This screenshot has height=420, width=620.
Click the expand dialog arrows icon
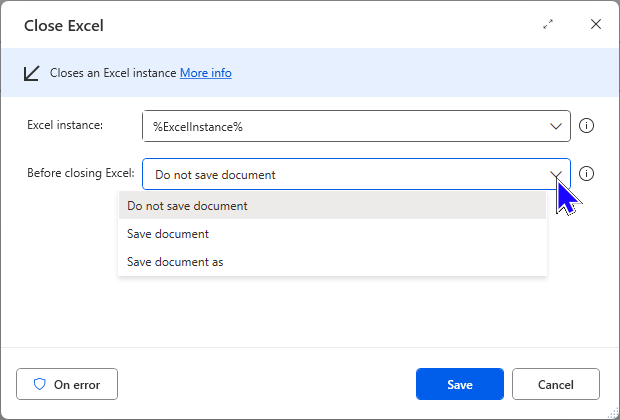click(x=548, y=25)
